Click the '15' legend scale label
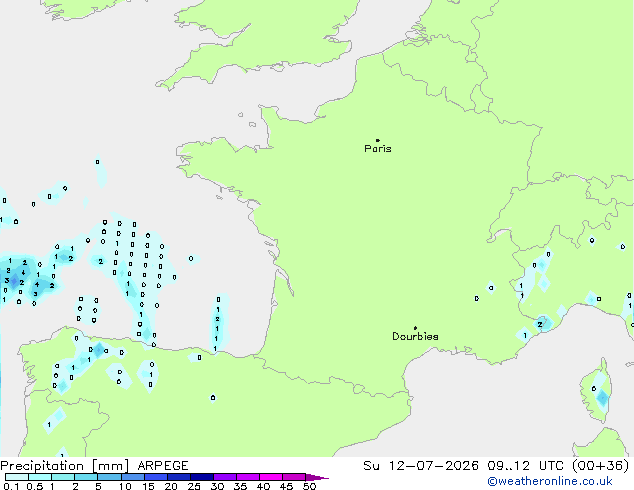Viewport: 634px width, 490px height. [x=148, y=486]
